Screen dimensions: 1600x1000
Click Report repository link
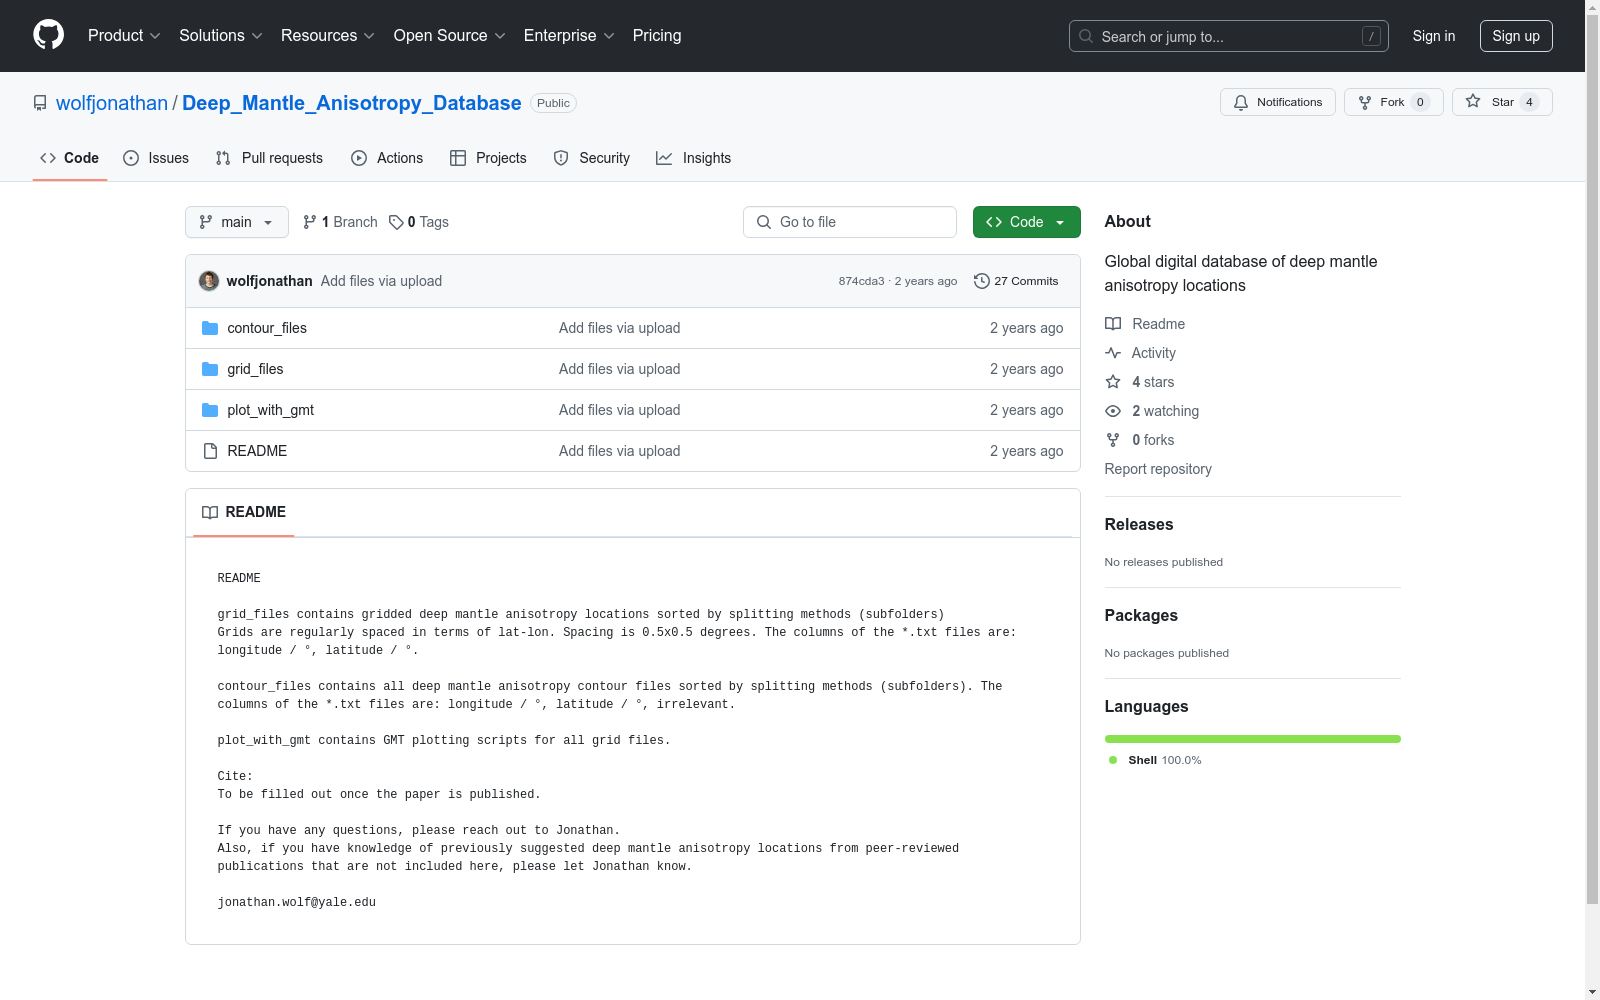pyautogui.click(x=1158, y=469)
